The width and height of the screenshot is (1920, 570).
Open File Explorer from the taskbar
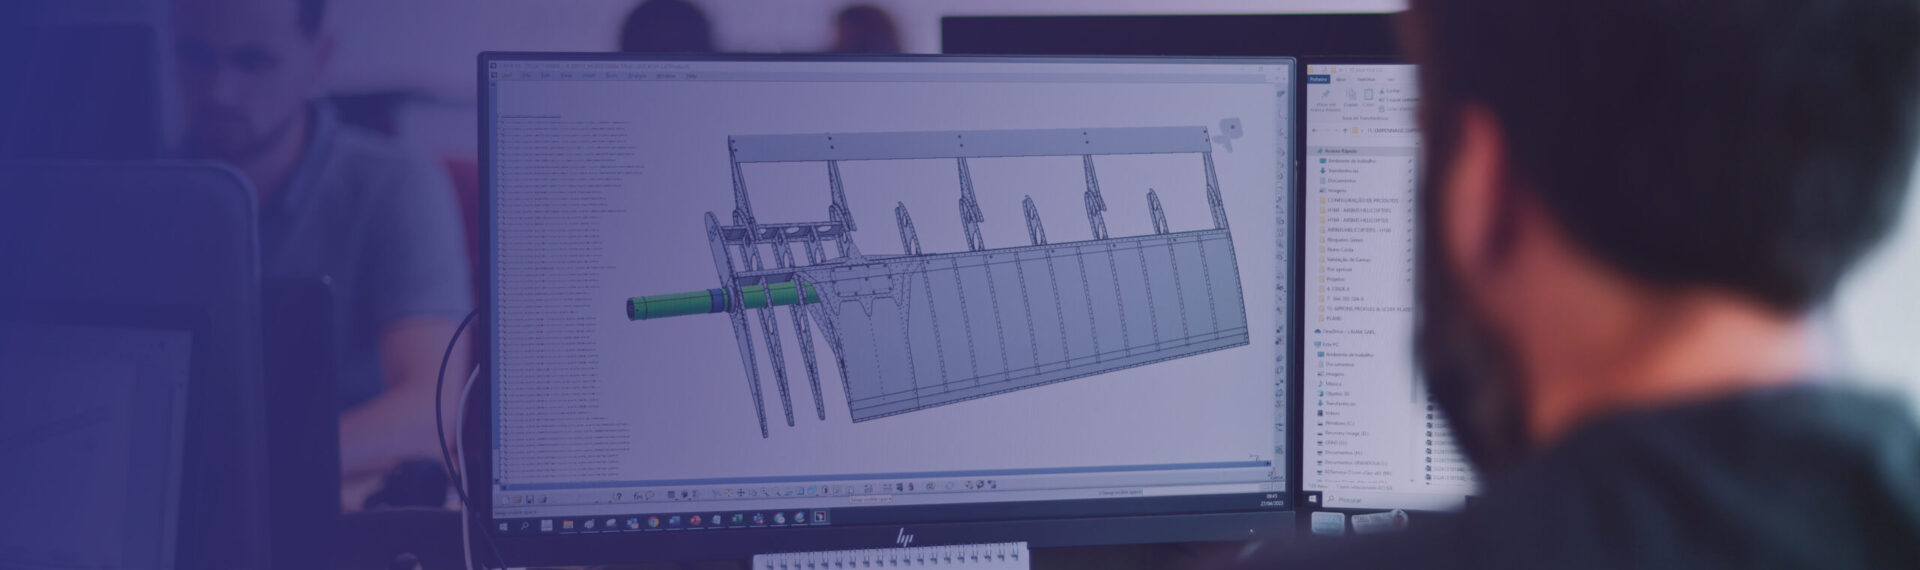567,524
